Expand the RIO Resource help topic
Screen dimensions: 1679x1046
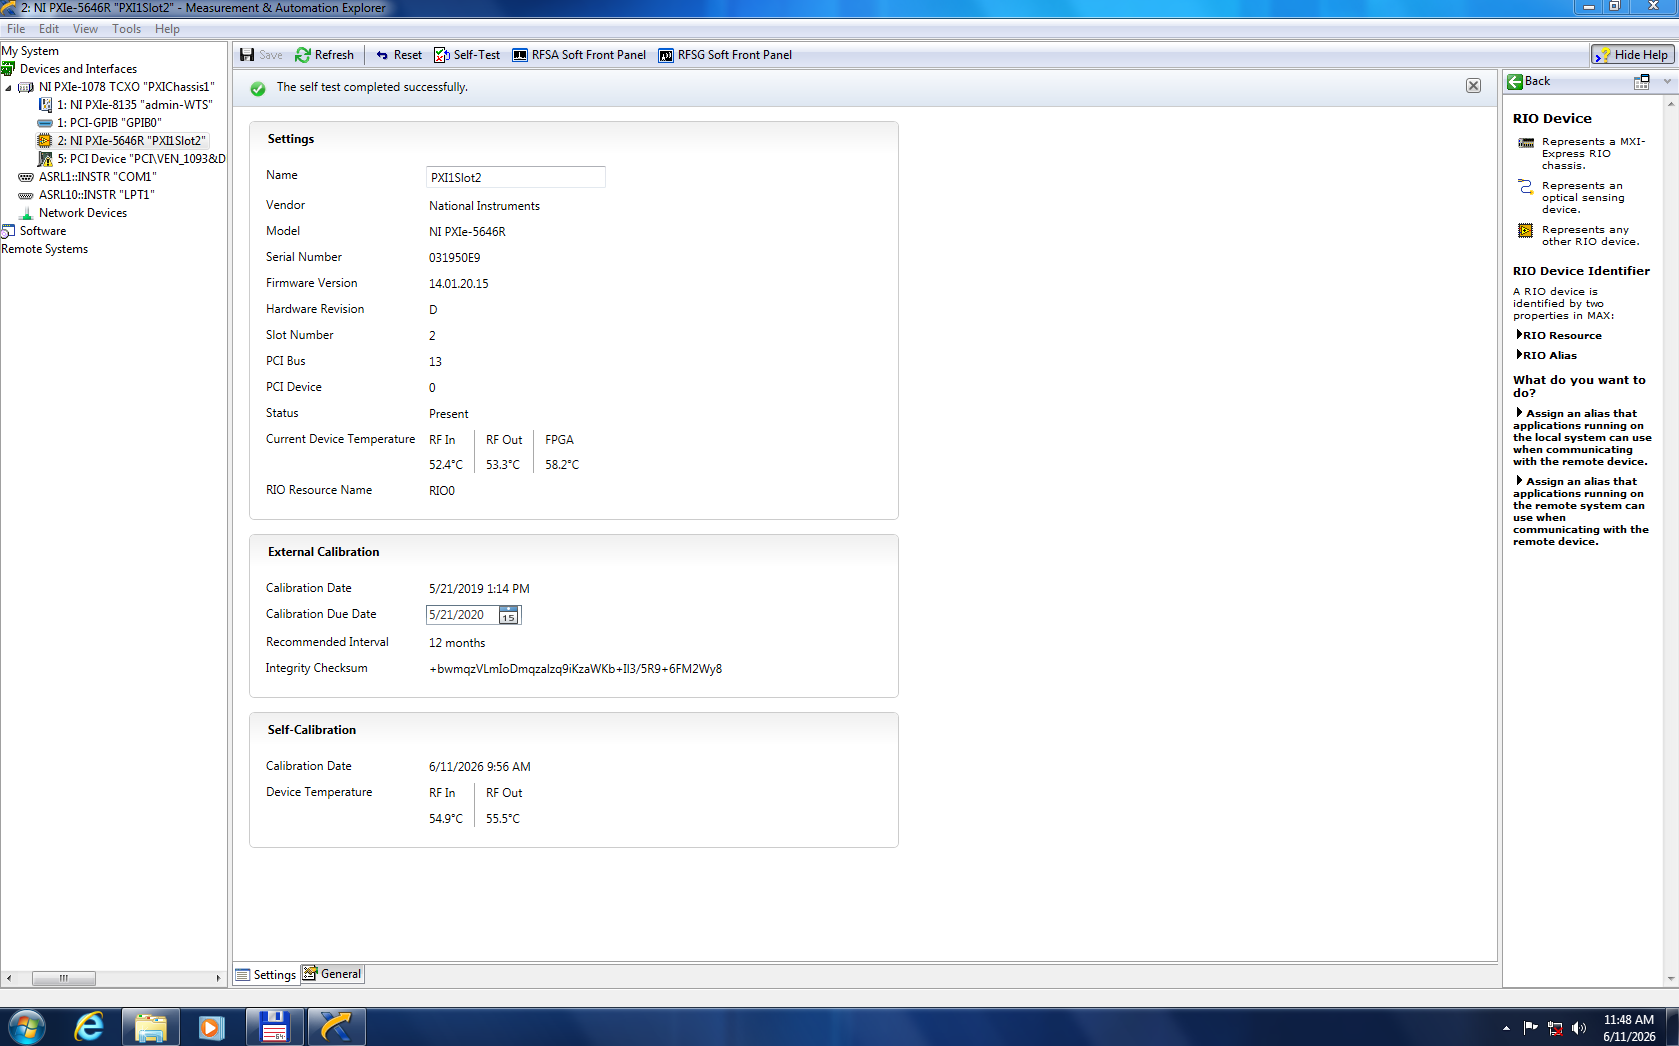tap(1561, 336)
